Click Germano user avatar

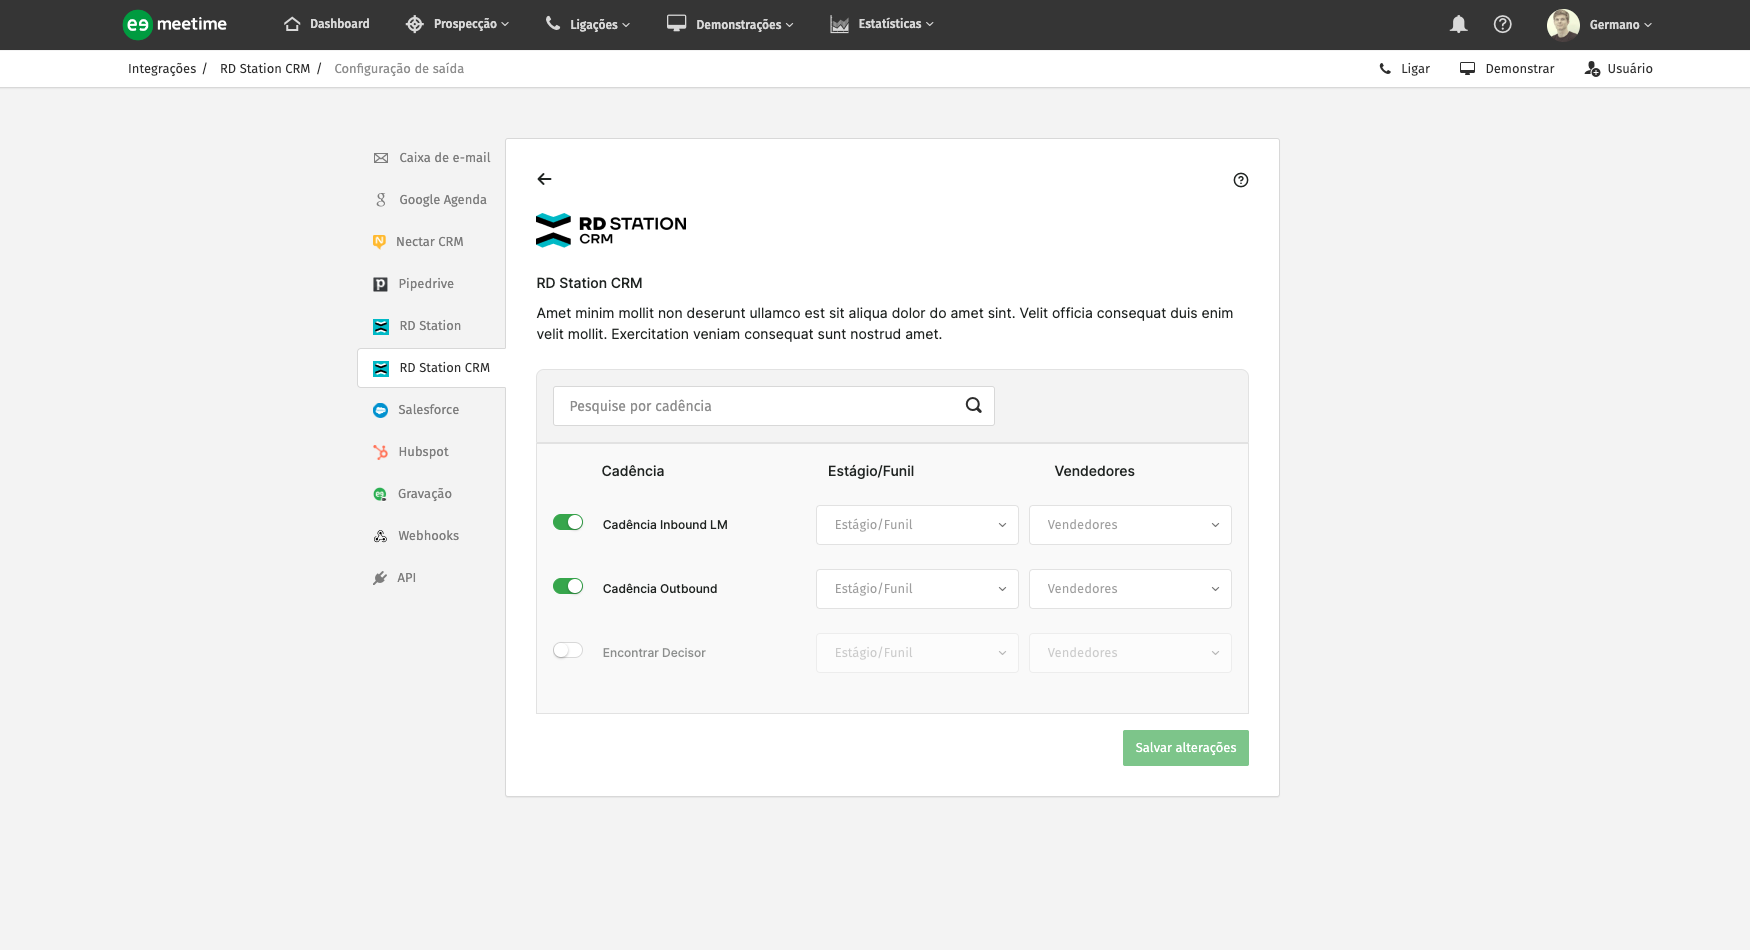tap(1563, 24)
